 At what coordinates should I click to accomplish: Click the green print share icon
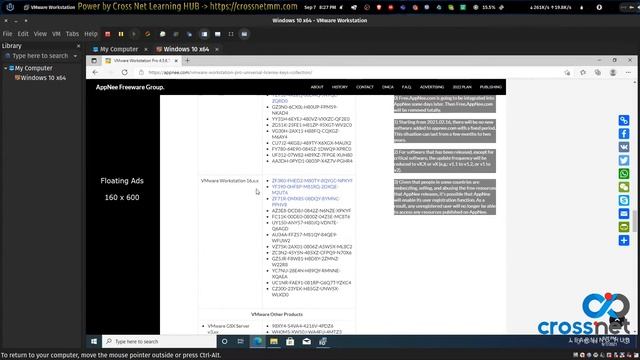coord(624,227)
